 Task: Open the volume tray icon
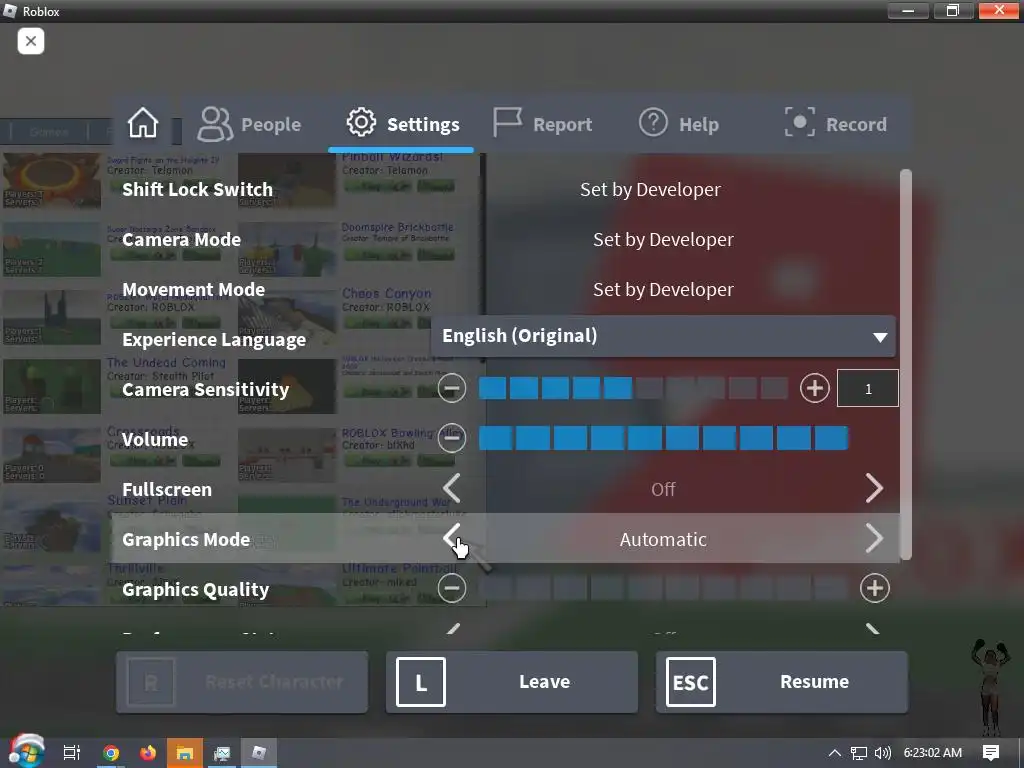[x=883, y=753]
